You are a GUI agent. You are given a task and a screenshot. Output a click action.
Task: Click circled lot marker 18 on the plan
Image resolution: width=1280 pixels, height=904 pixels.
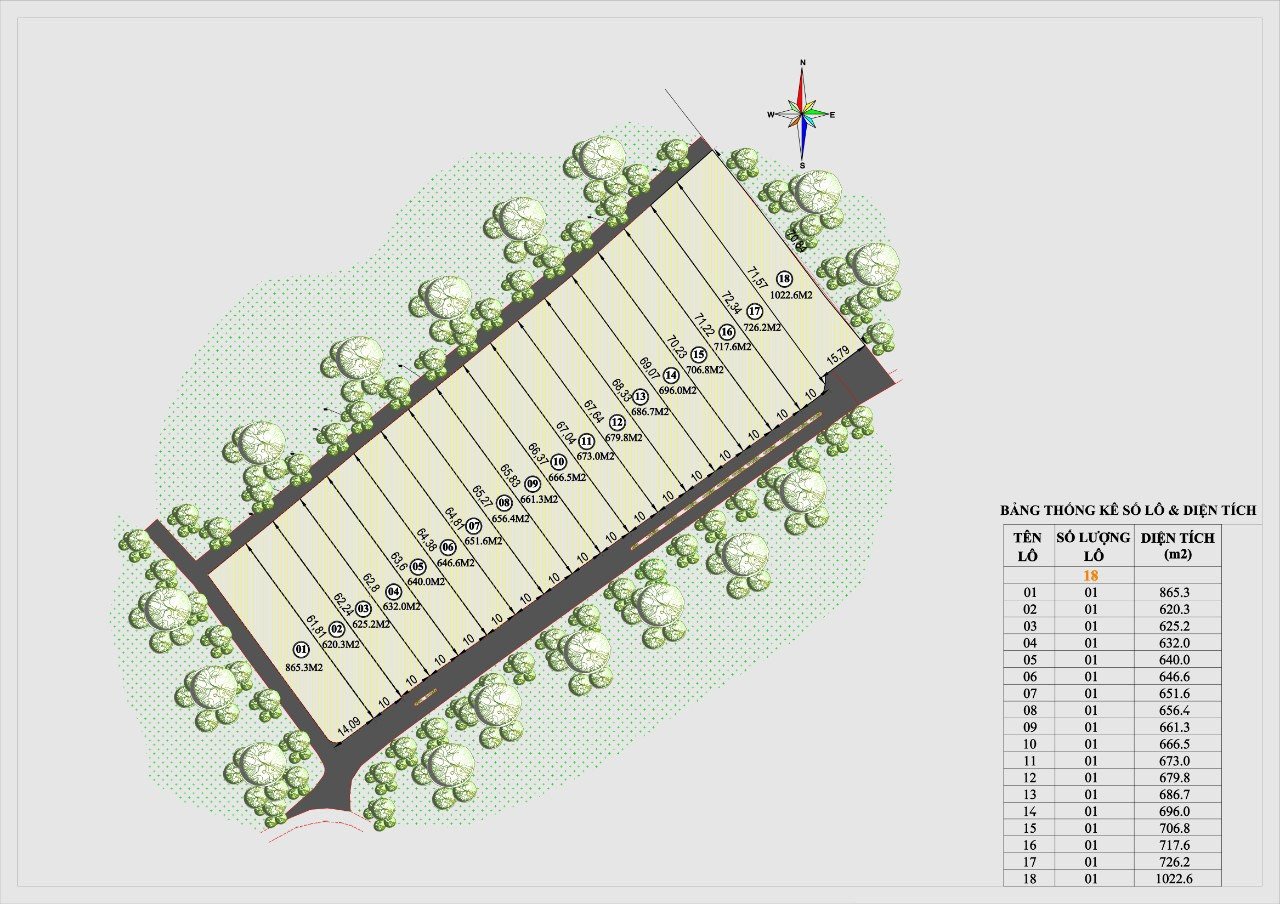[784, 280]
